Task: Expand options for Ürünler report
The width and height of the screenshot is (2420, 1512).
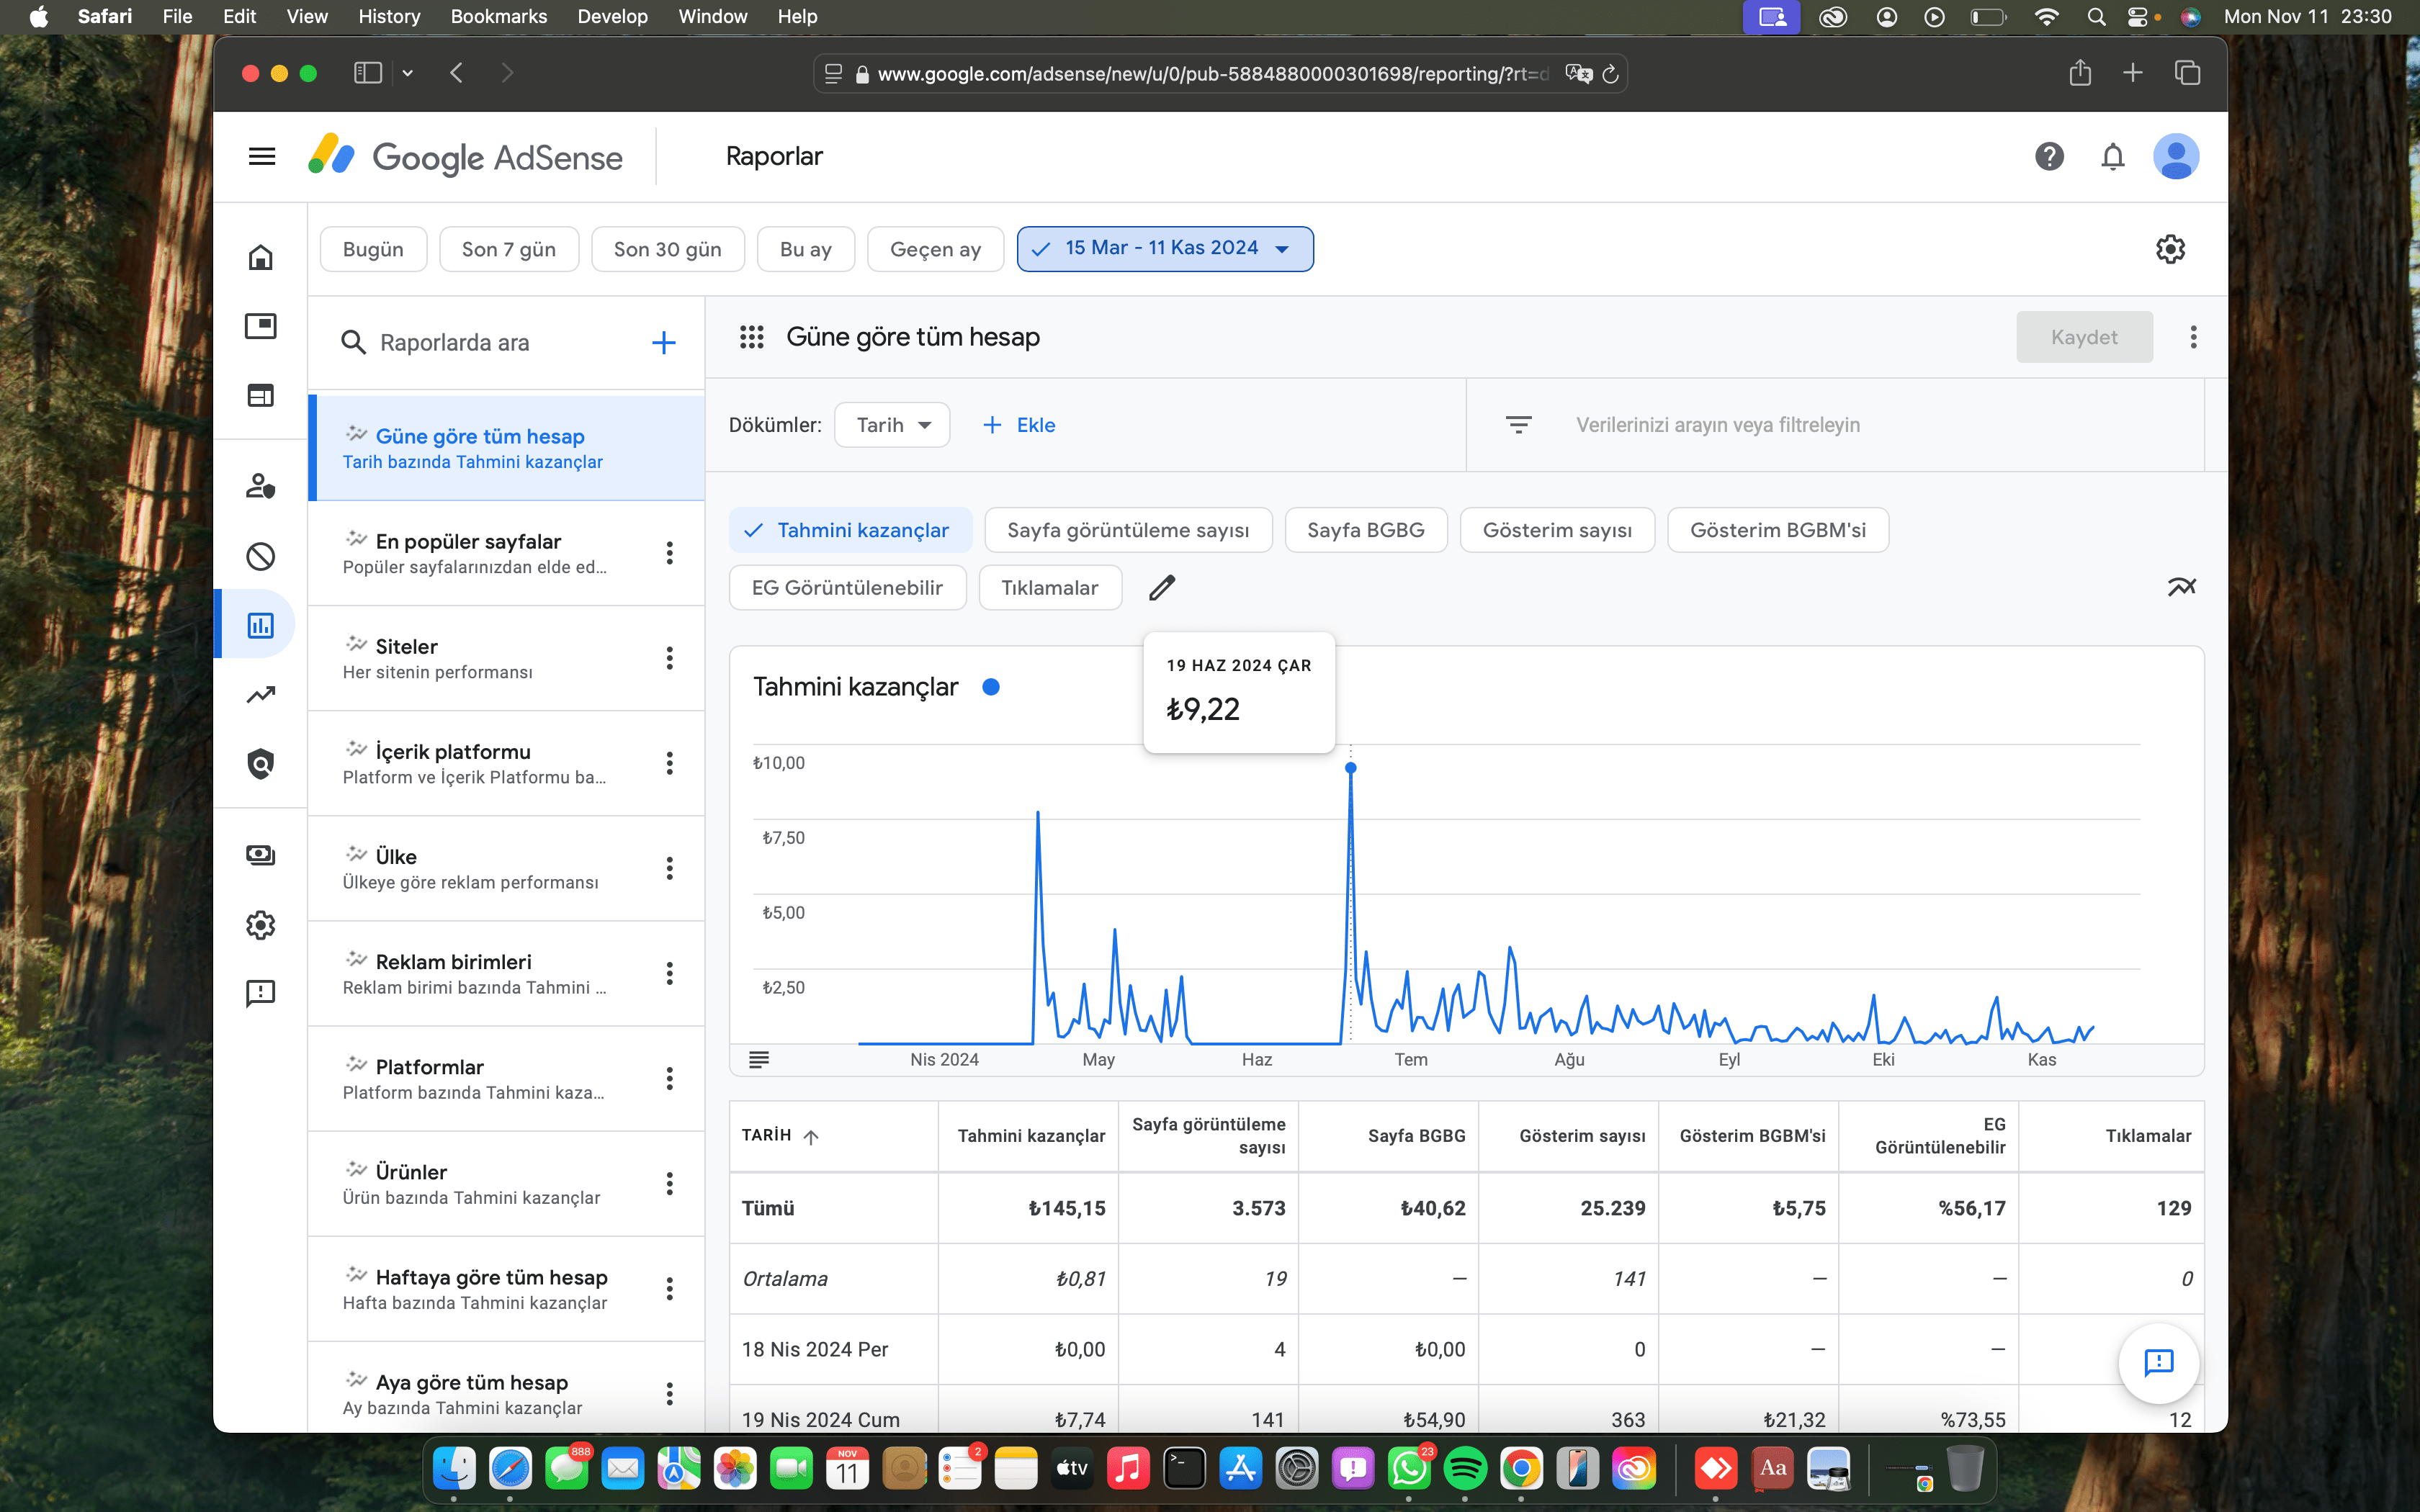Action: [x=669, y=1184]
